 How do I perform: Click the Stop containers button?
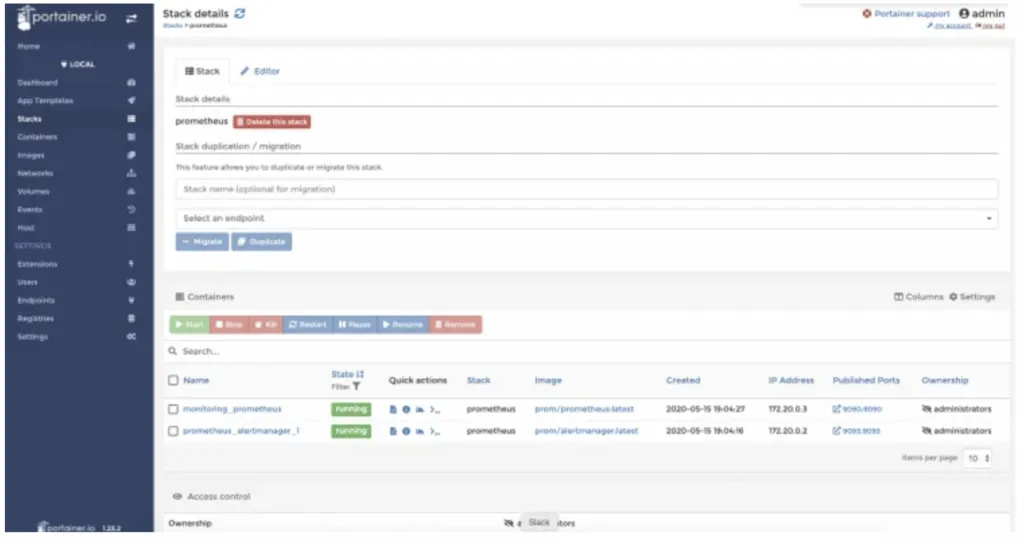click(229, 325)
